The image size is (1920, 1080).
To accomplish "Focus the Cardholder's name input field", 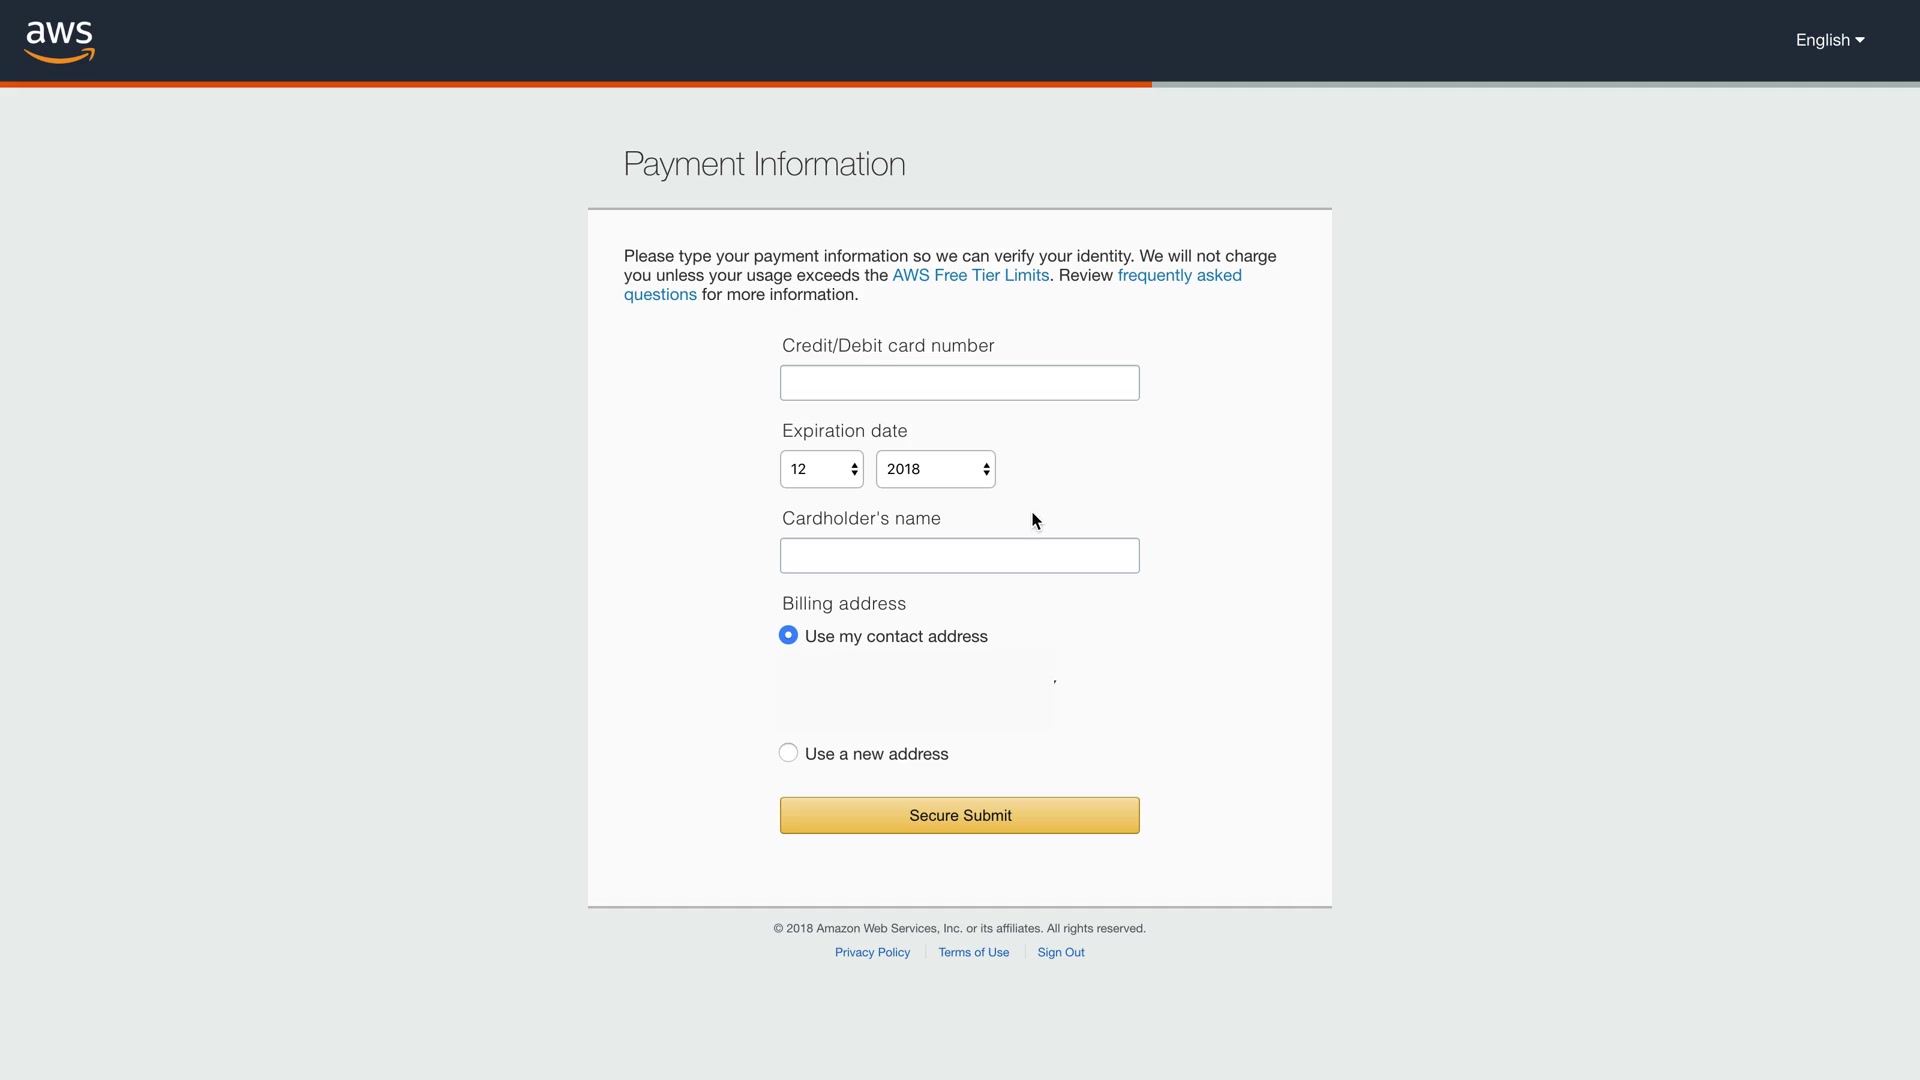I will click(959, 556).
